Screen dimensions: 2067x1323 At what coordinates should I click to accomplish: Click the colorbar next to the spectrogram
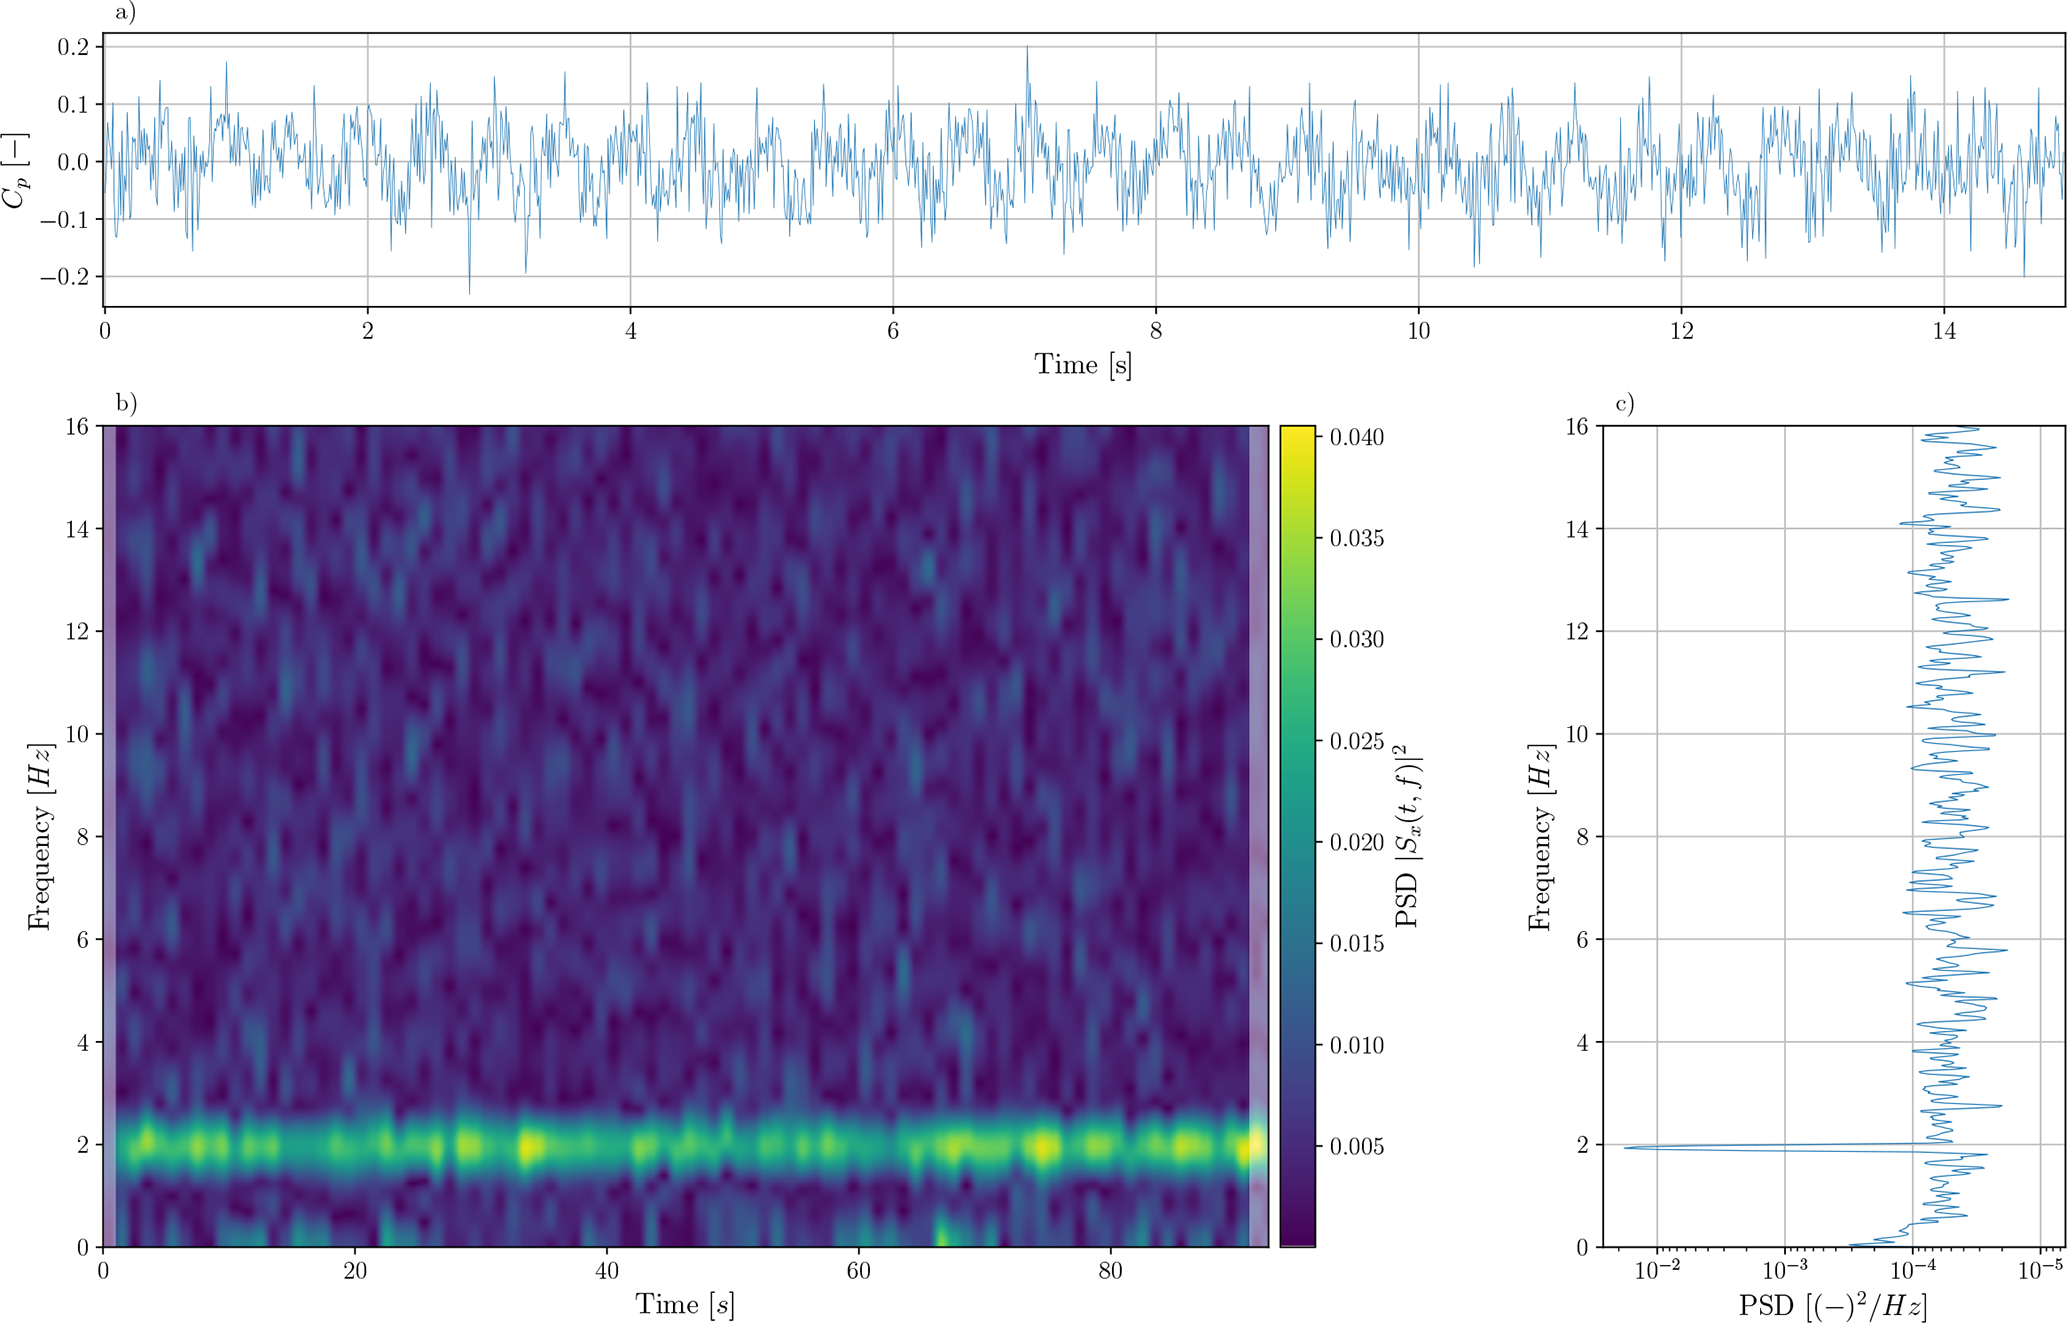[1297, 836]
